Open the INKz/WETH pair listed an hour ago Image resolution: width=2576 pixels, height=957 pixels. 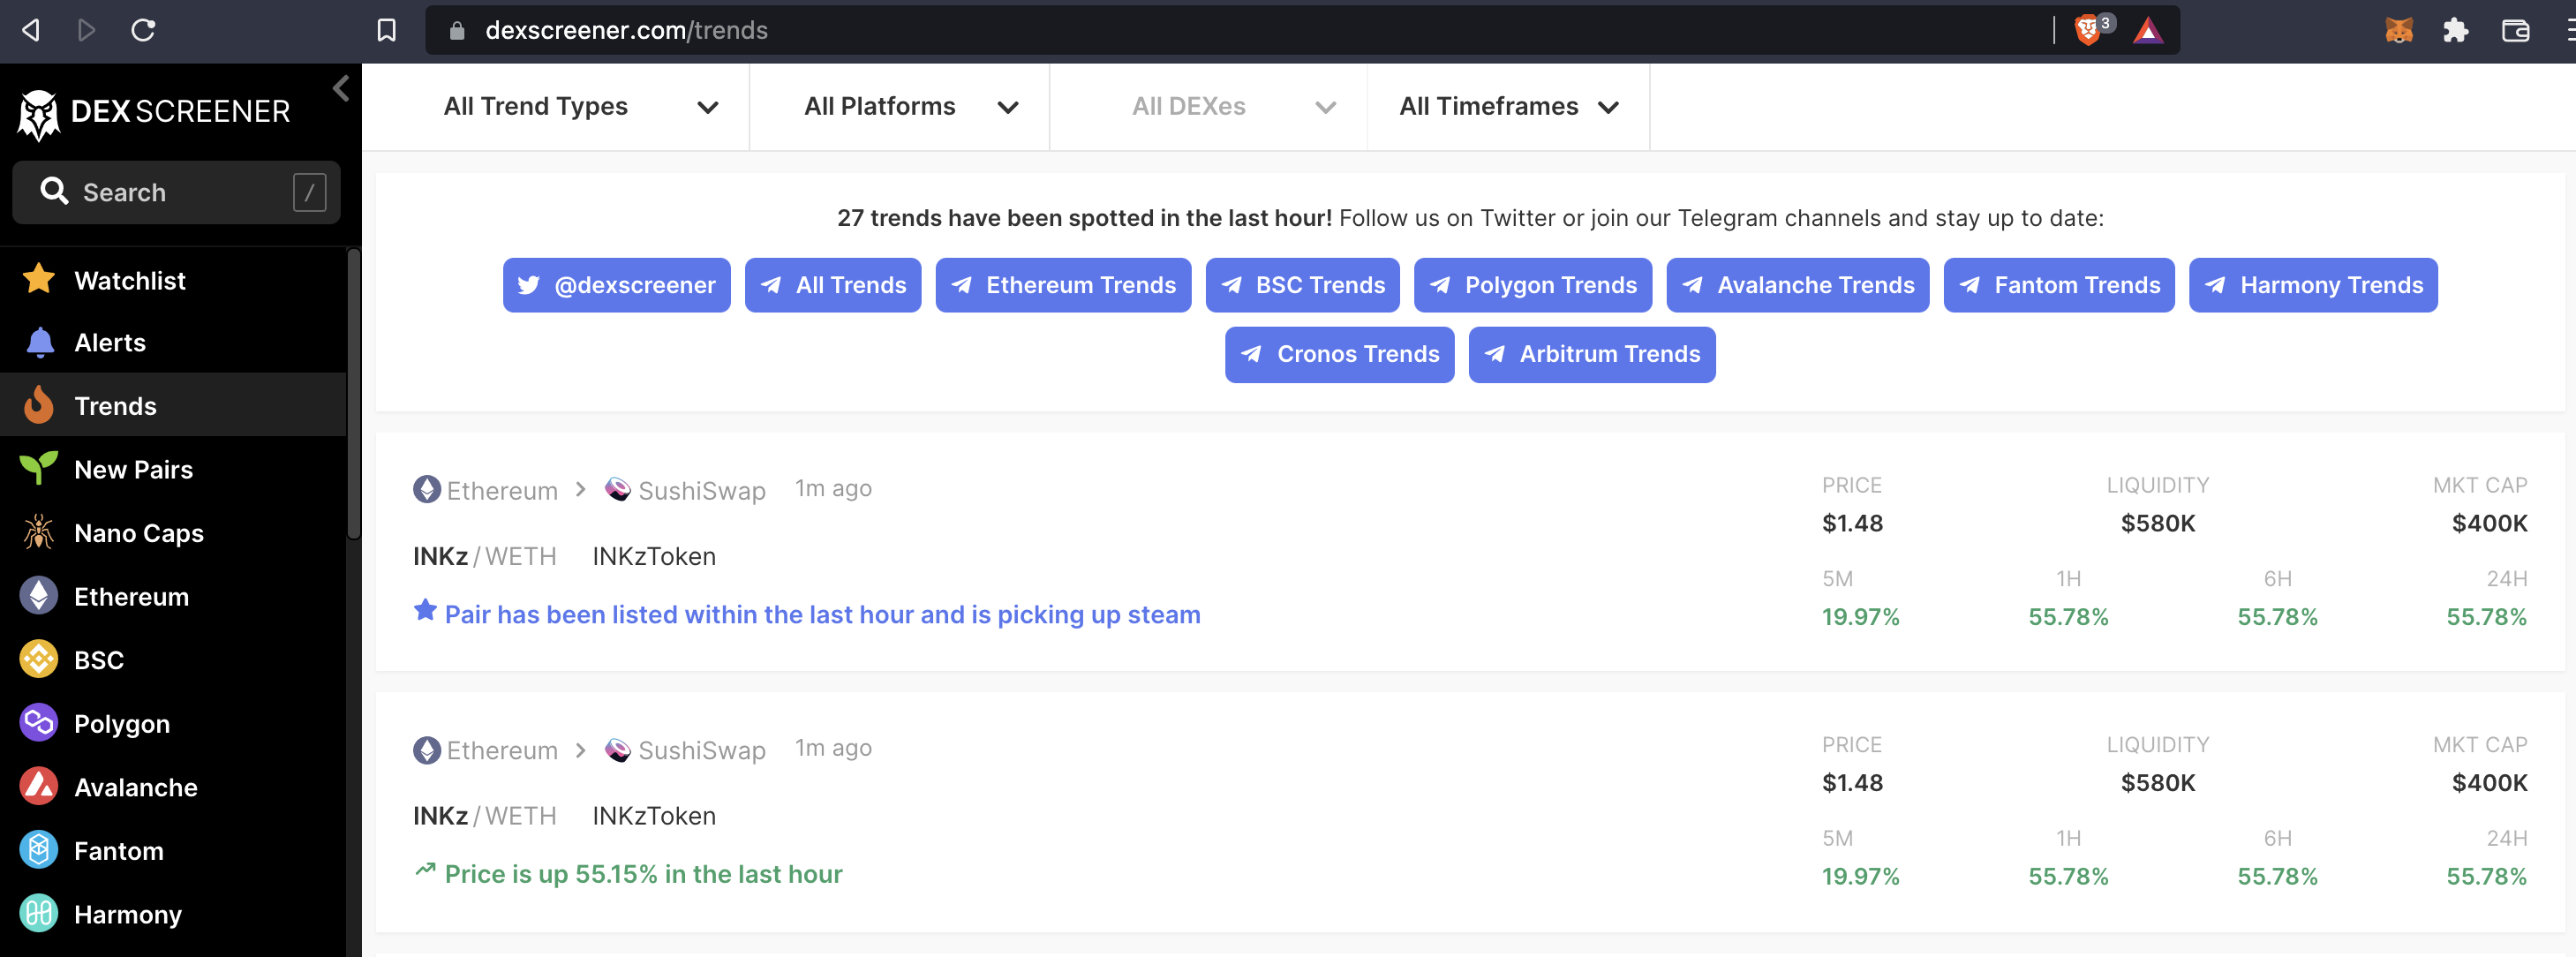click(486, 556)
